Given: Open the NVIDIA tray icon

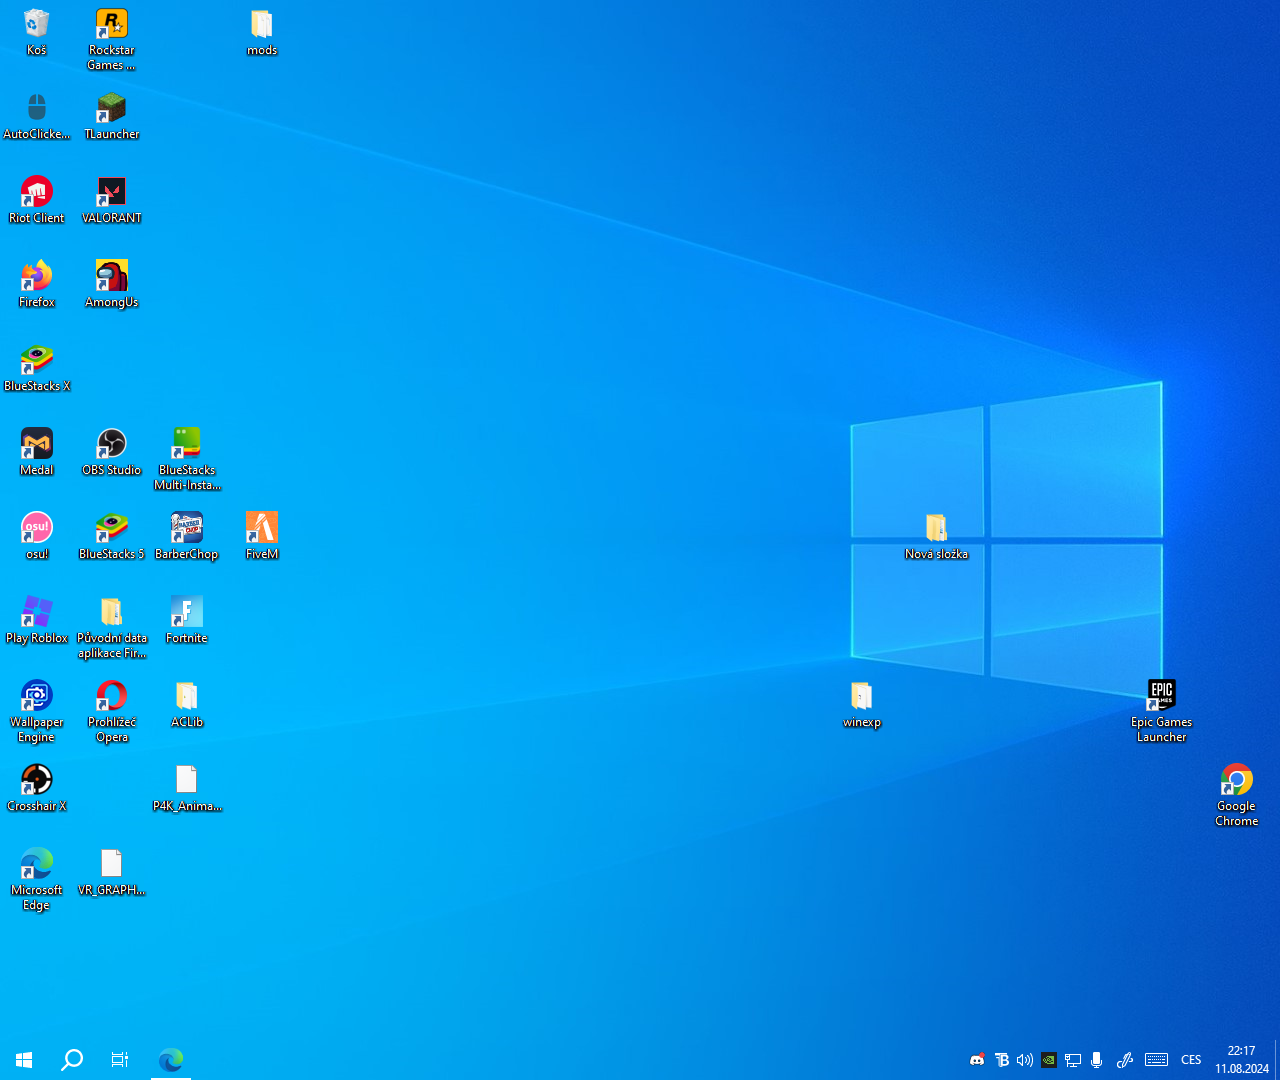Looking at the screenshot, I should (x=1049, y=1060).
